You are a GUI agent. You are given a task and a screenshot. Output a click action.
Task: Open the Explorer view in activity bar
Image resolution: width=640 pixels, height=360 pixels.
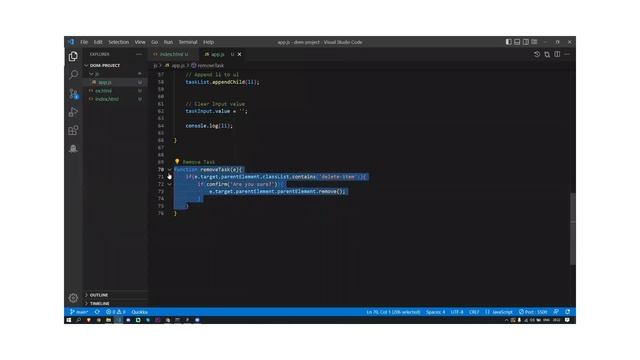pos(73,56)
